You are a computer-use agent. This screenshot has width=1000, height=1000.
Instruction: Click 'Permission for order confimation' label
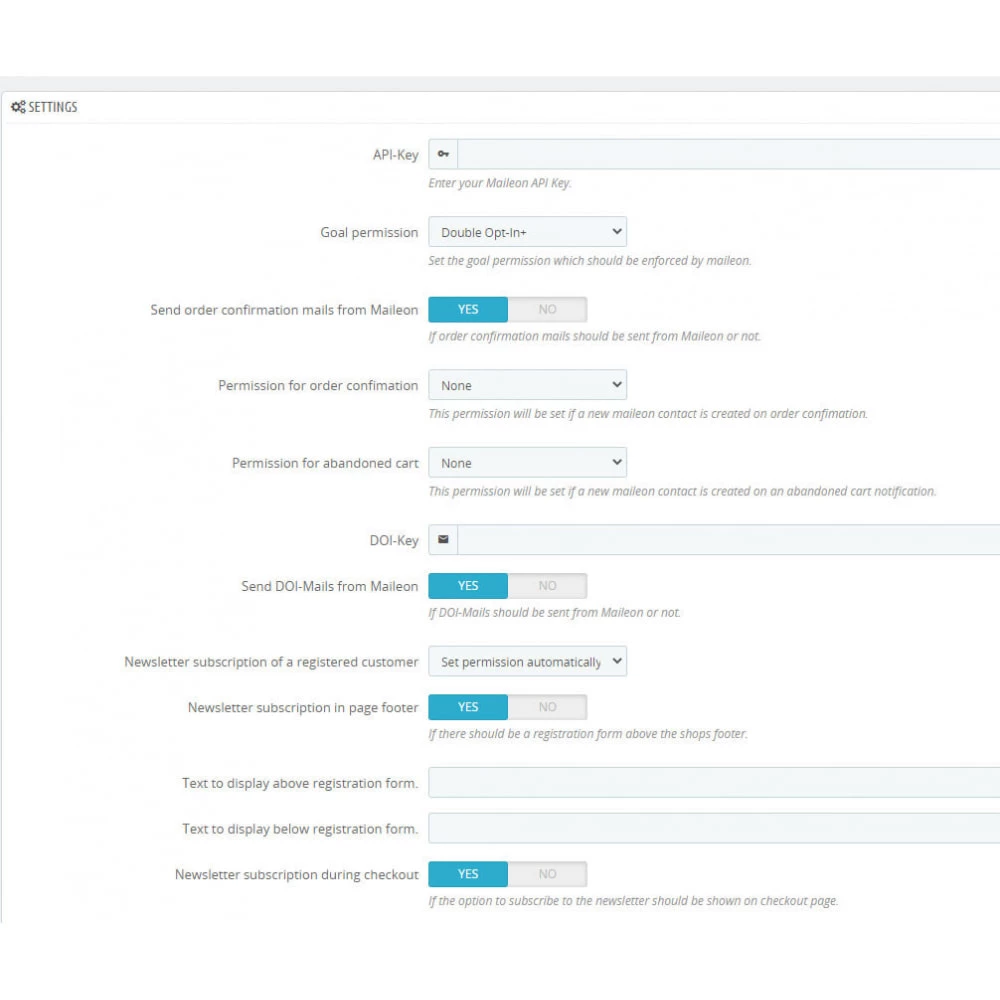coord(318,385)
